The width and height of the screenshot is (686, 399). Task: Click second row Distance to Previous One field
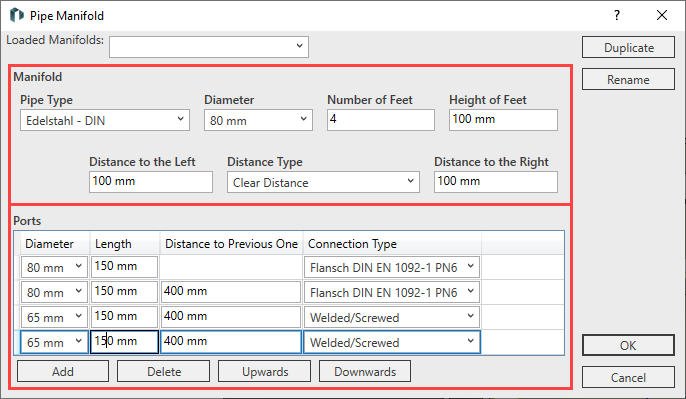231,291
